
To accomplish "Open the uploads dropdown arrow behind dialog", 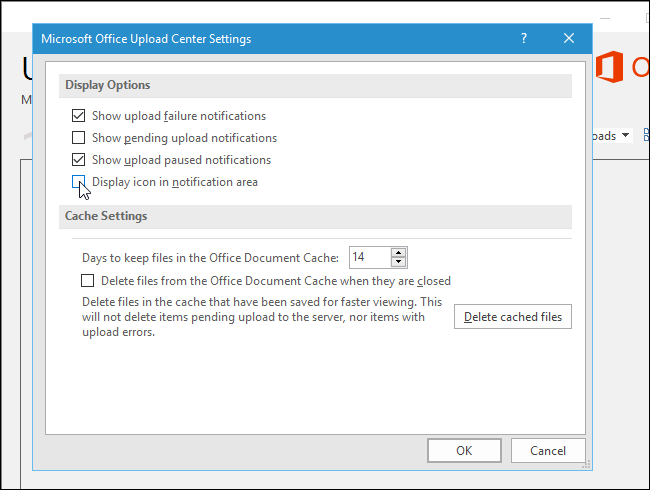I will (626, 135).
